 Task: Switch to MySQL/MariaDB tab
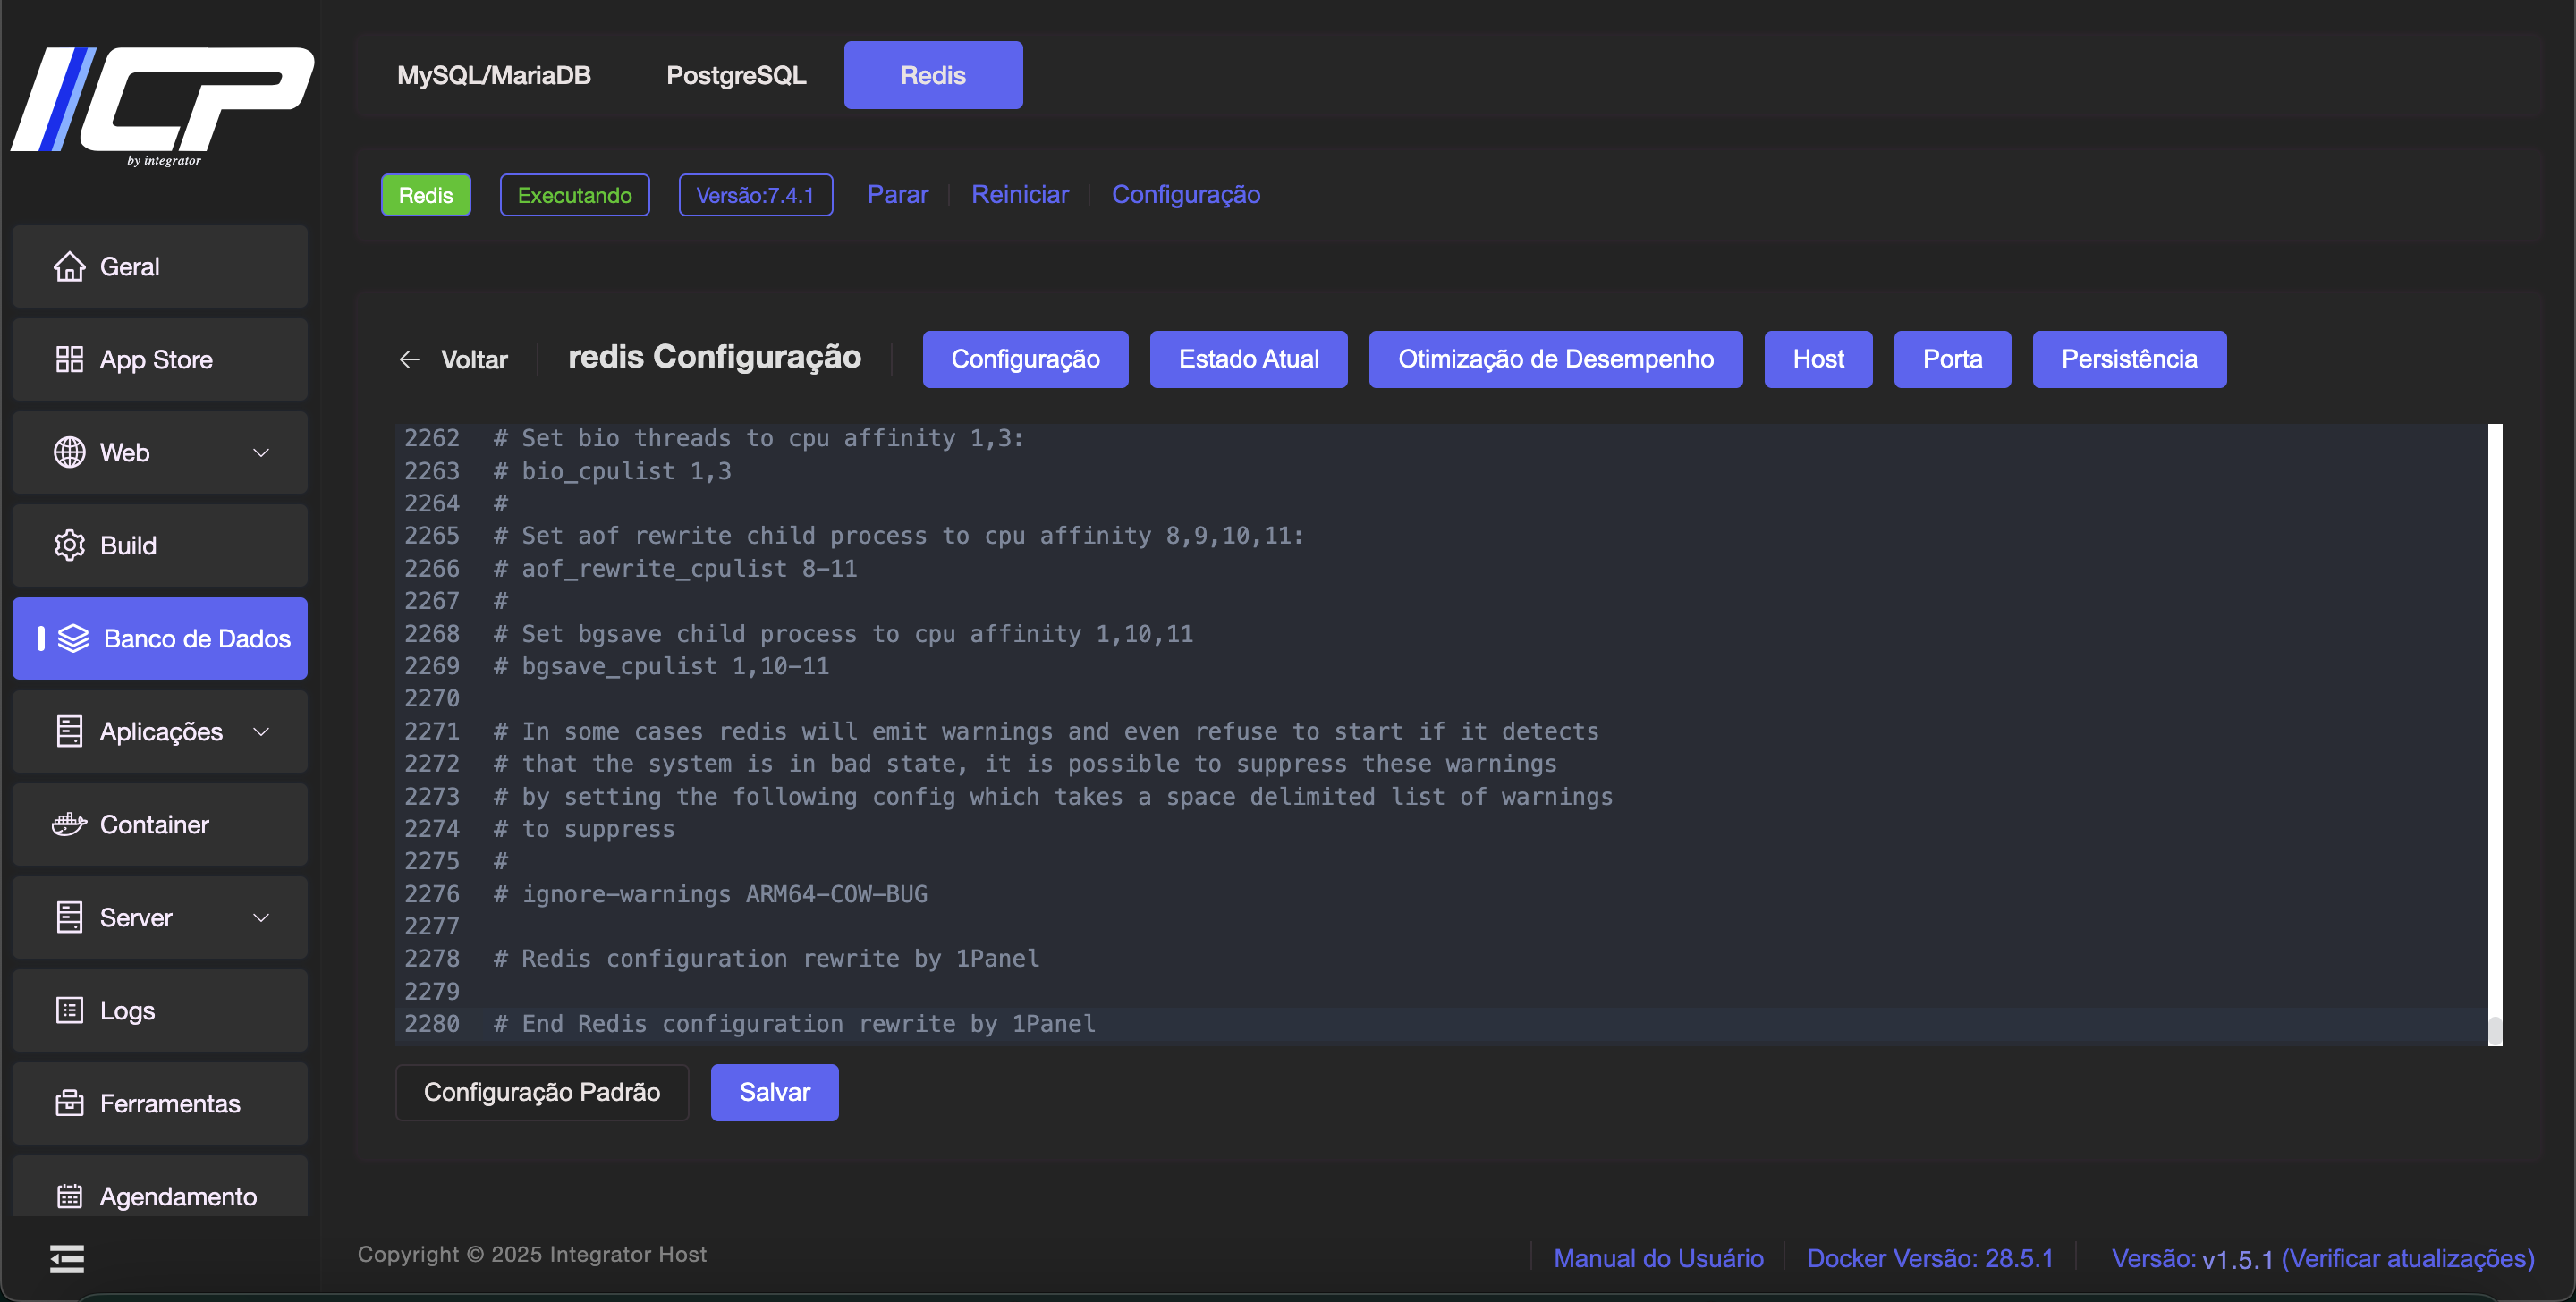point(494,75)
